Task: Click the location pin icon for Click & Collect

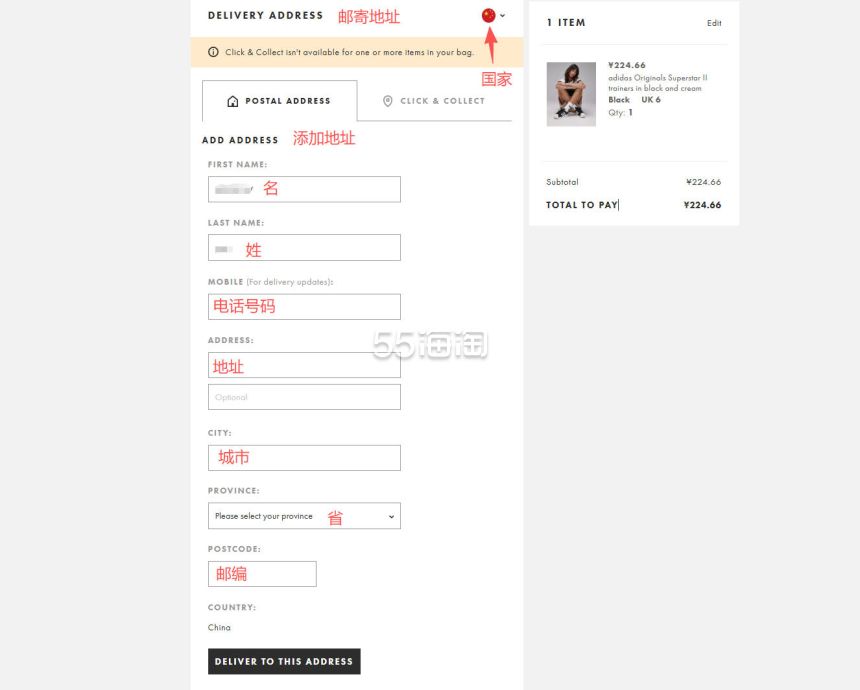Action: pyautogui.click(x=388, y=101)
